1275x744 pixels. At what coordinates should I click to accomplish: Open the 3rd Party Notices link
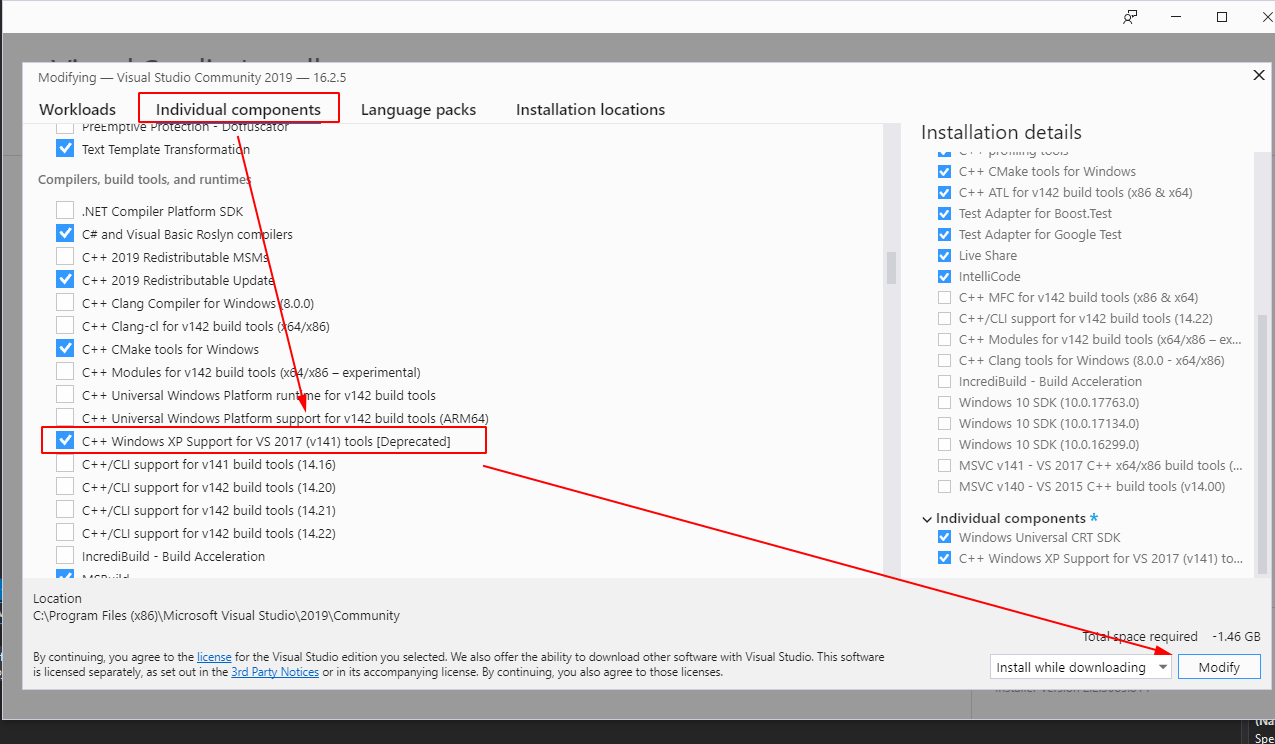[x=275, y=672]
